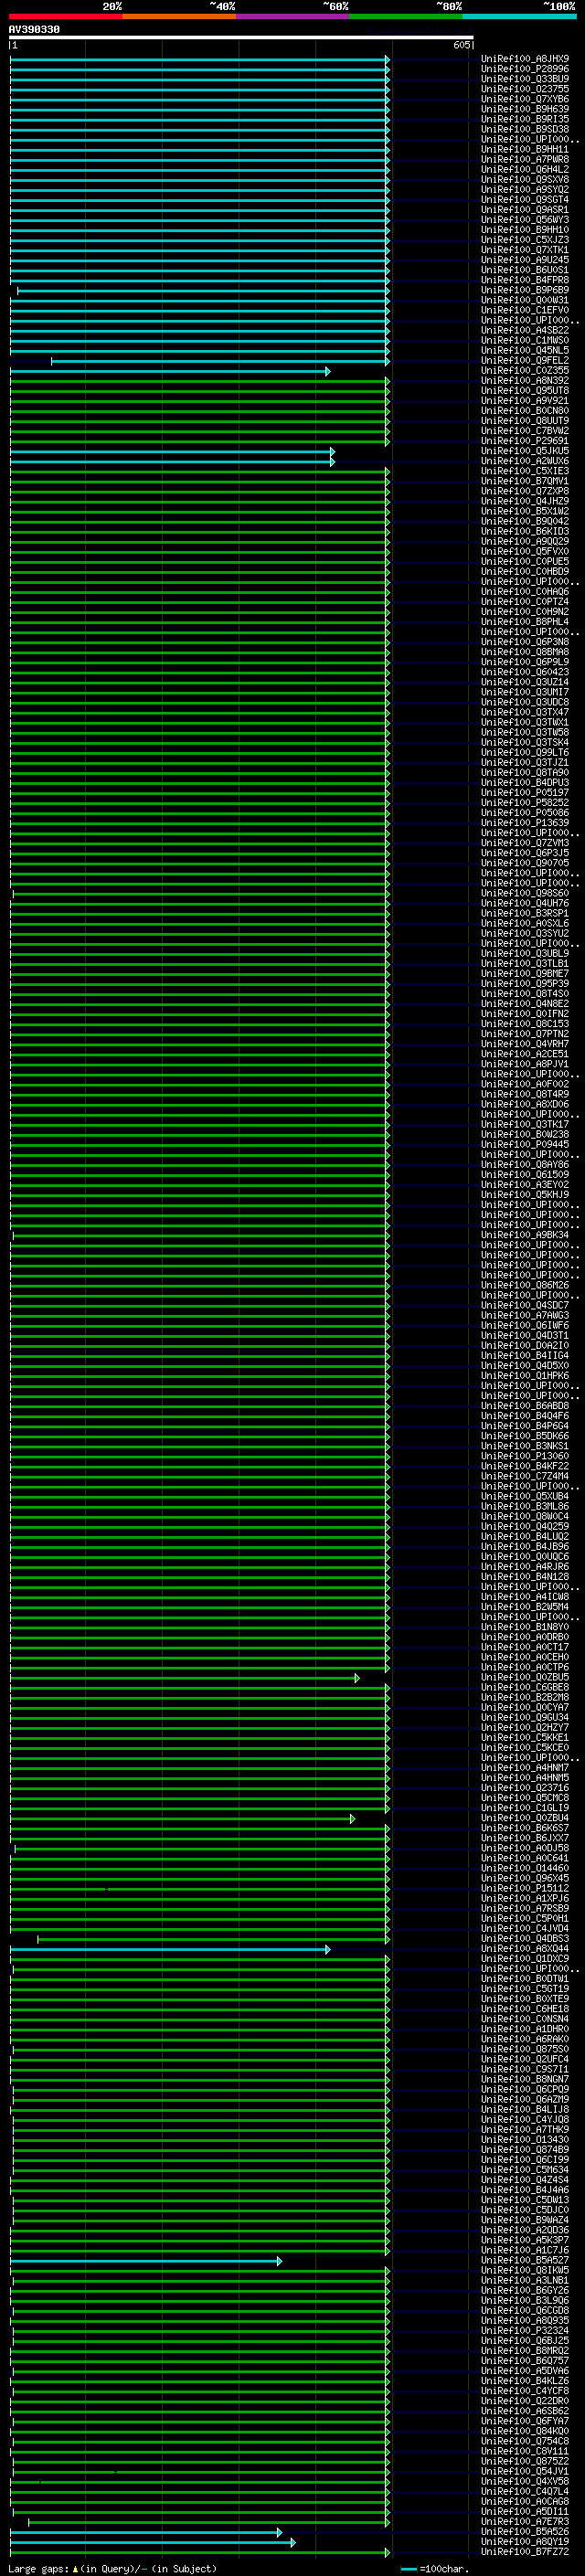Open hit UniRef100_P28996
The width and height of the screenshot is (585, 2576).
pyautogui.click(x=525, y=69)
